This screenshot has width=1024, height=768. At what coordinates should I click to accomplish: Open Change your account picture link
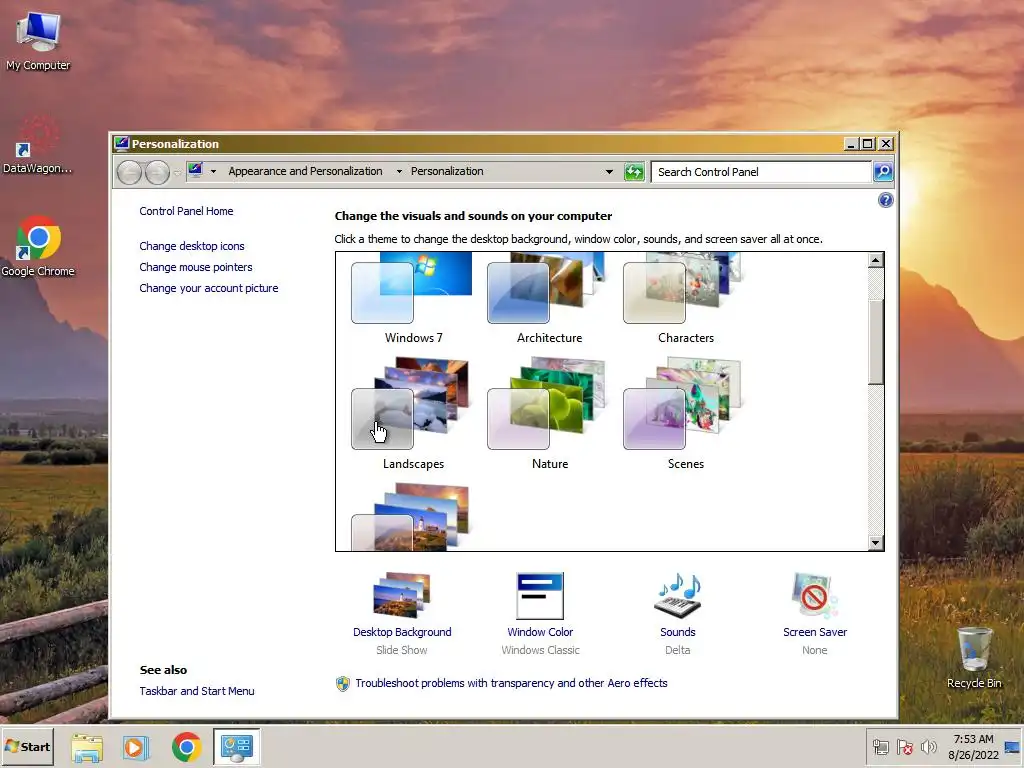(x=209, y=288)
